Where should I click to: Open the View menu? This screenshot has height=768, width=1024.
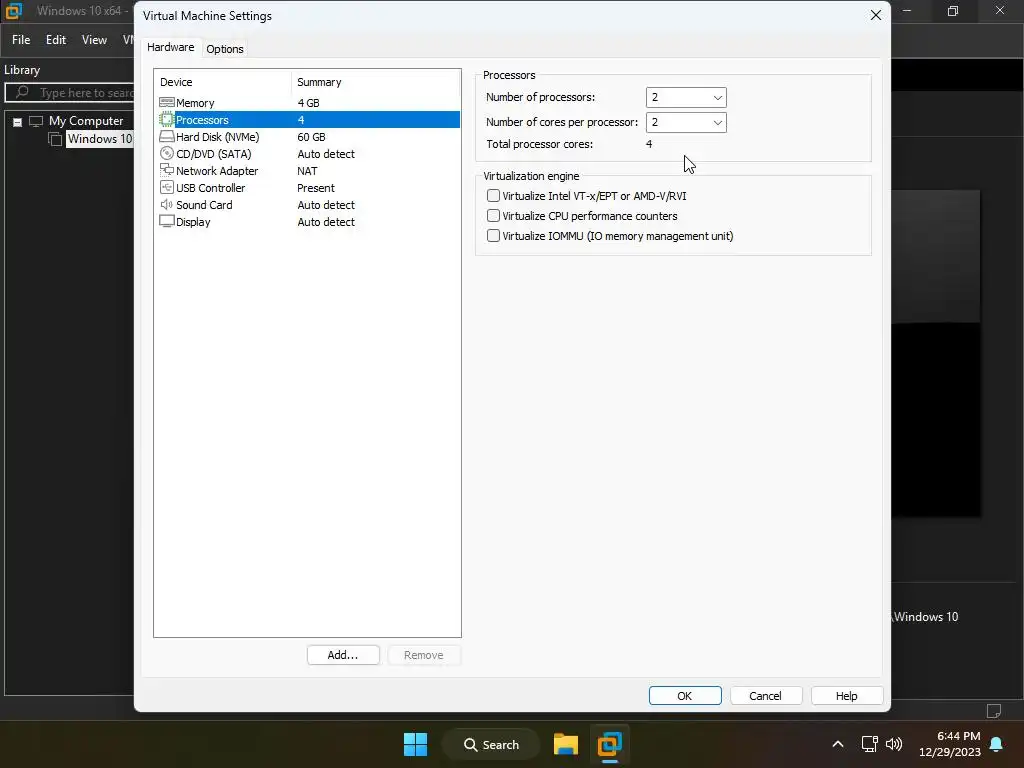pyautogui.click(x=94, y=40)
